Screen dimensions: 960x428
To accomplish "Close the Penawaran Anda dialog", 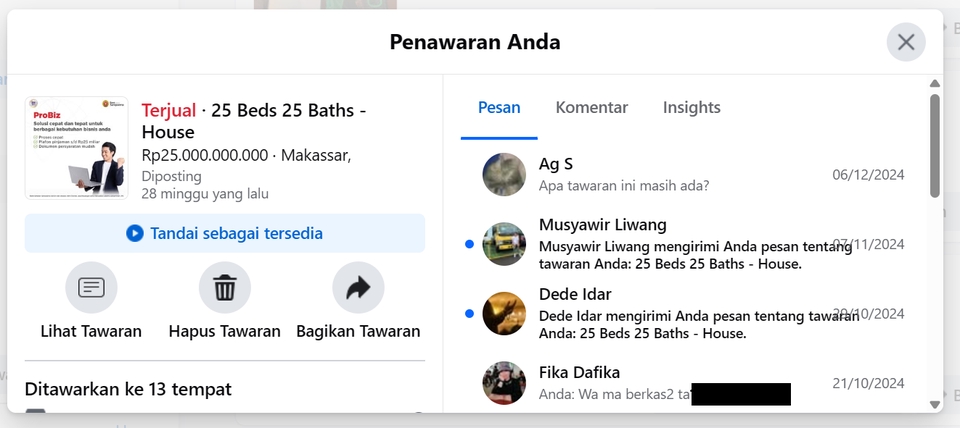I will 906,42.
